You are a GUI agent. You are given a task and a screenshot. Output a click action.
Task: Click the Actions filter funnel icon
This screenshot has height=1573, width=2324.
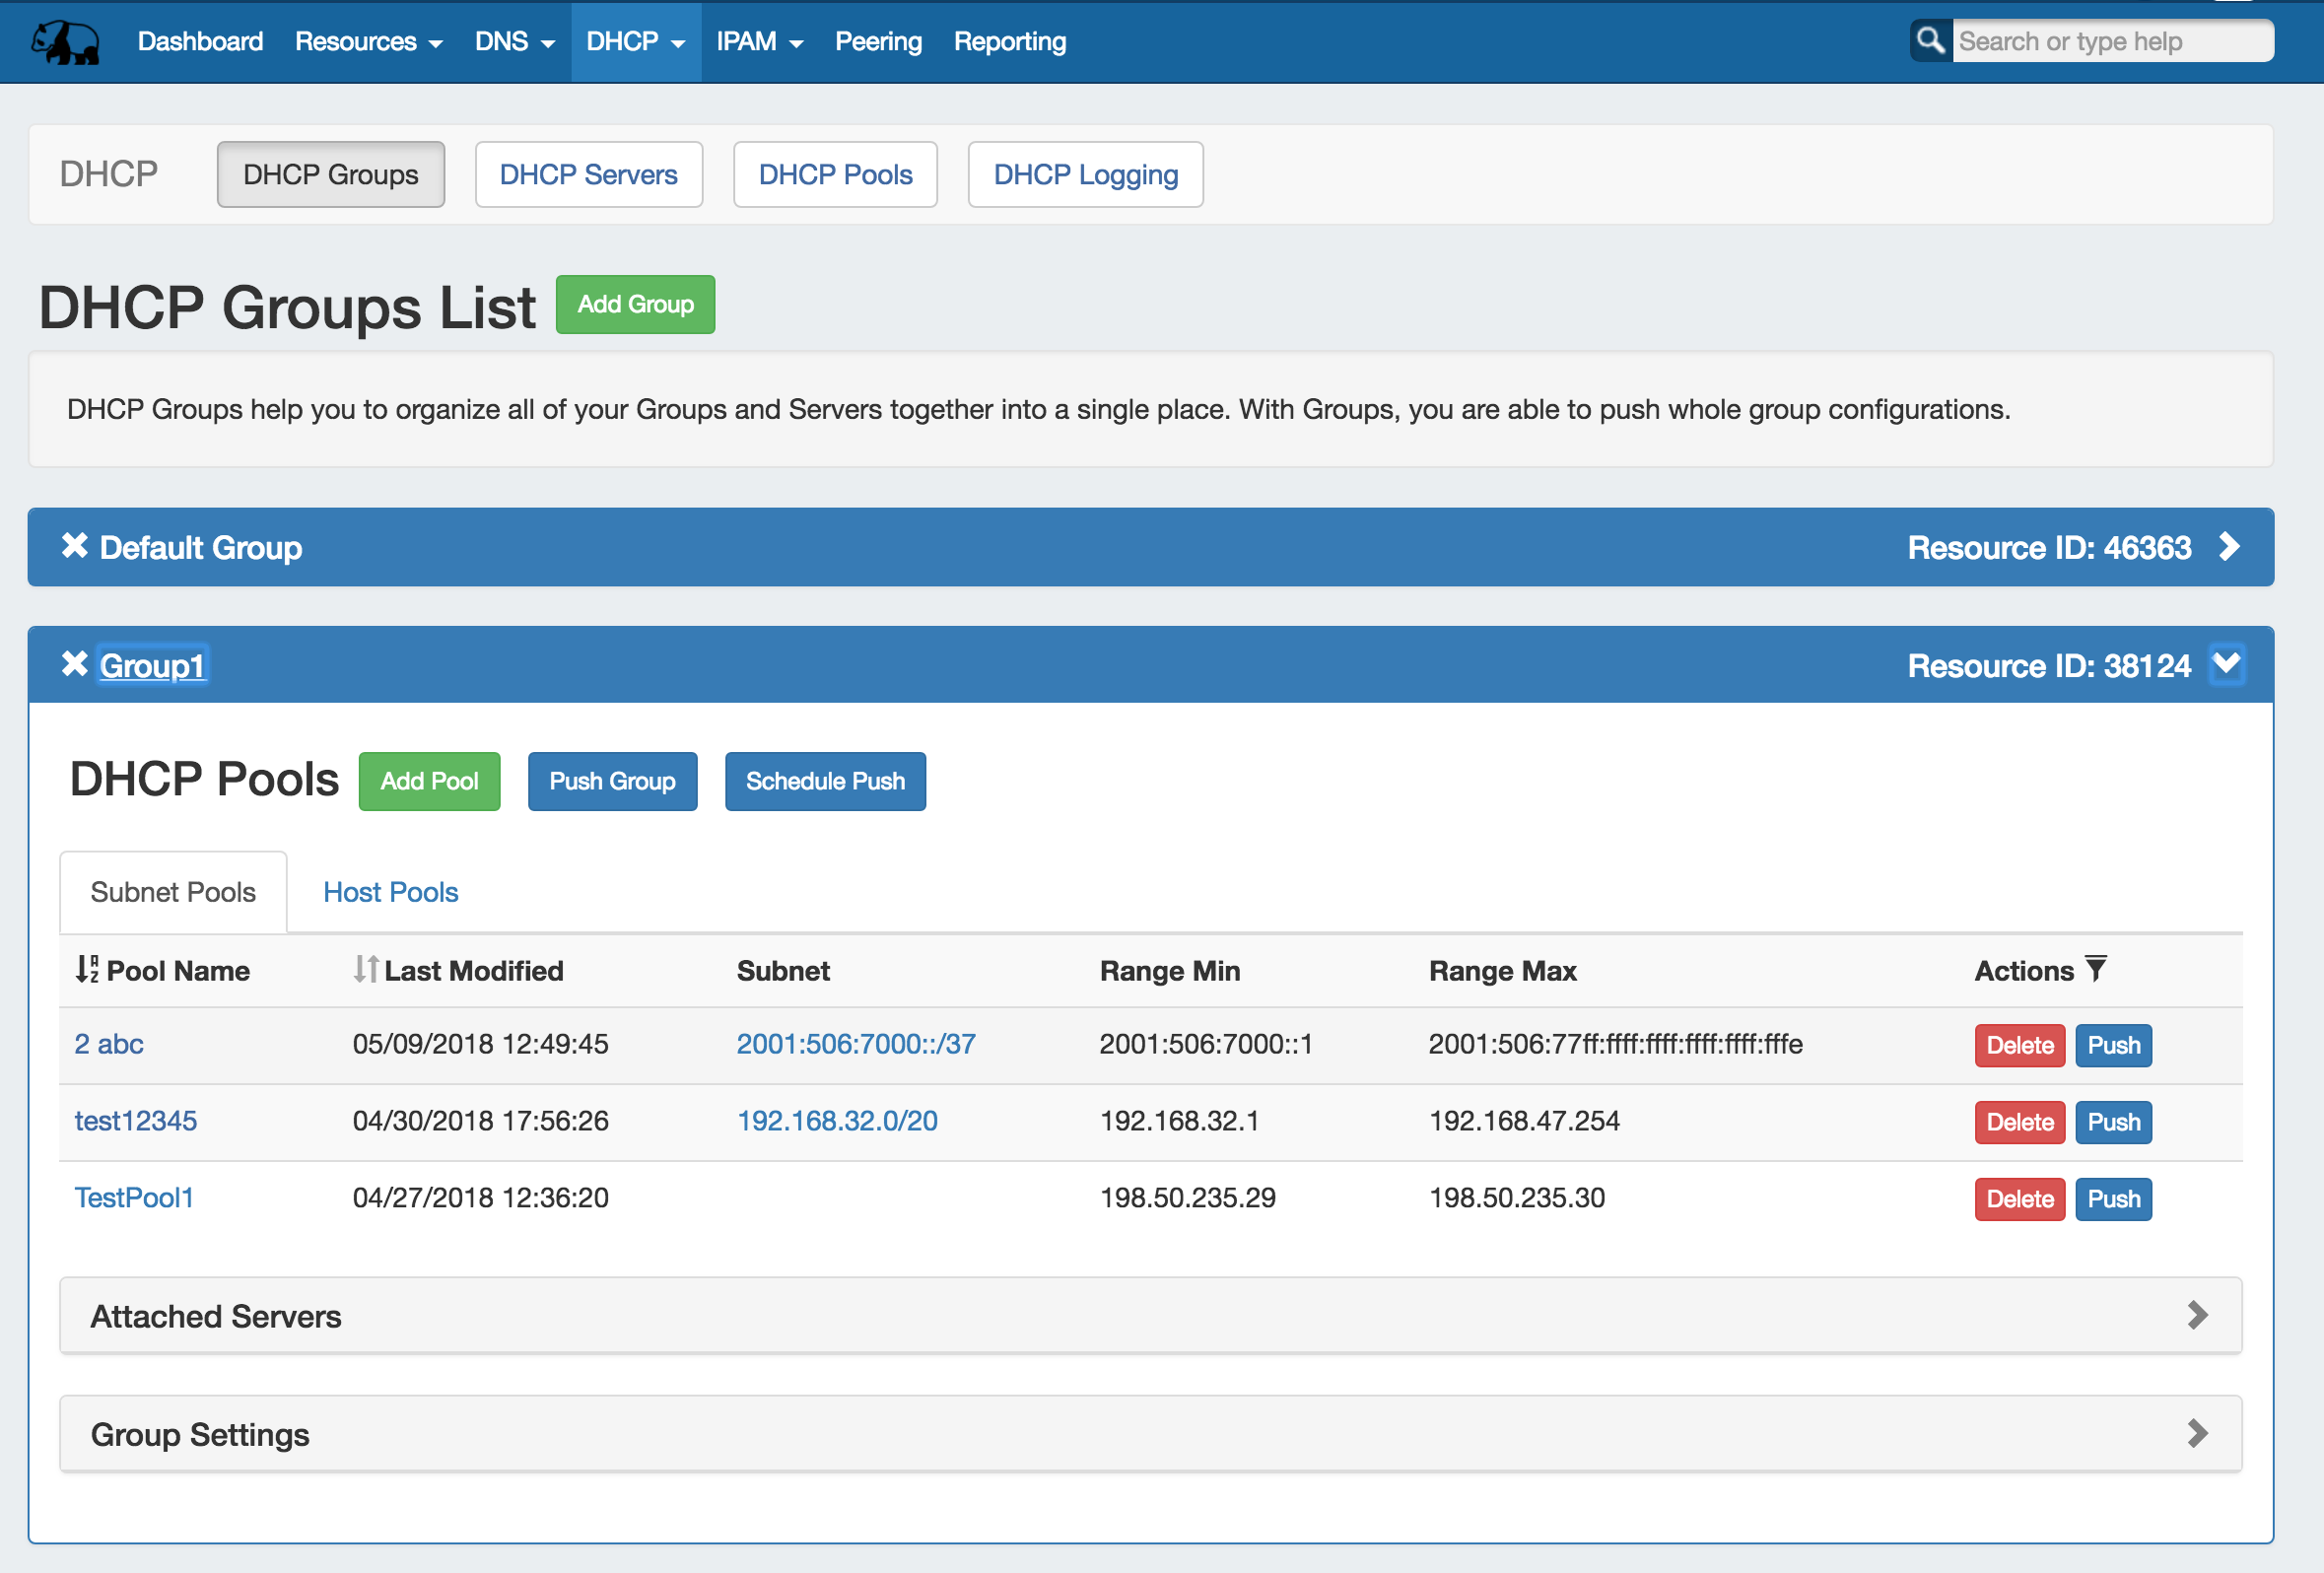tap(2096, 968)
